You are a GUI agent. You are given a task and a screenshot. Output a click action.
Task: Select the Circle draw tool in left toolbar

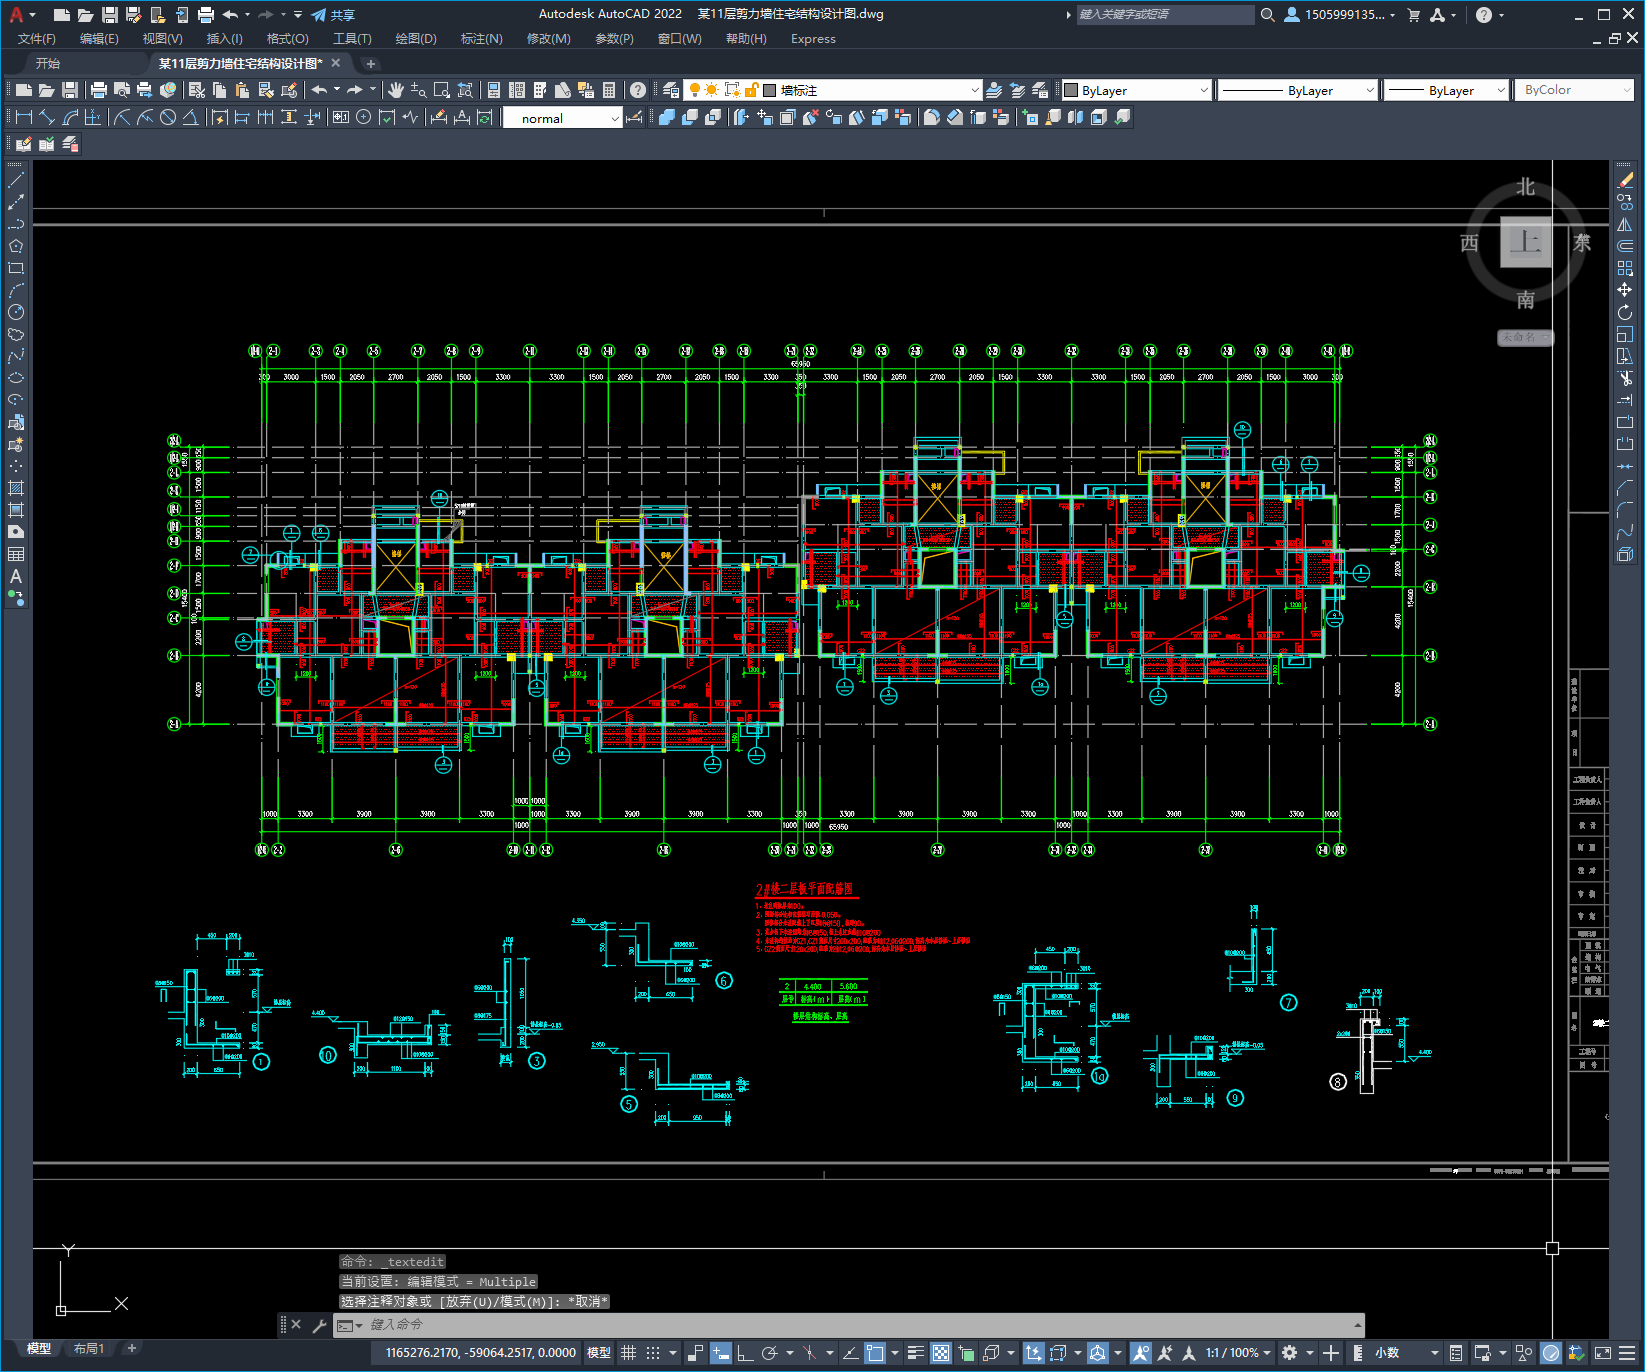16,312
